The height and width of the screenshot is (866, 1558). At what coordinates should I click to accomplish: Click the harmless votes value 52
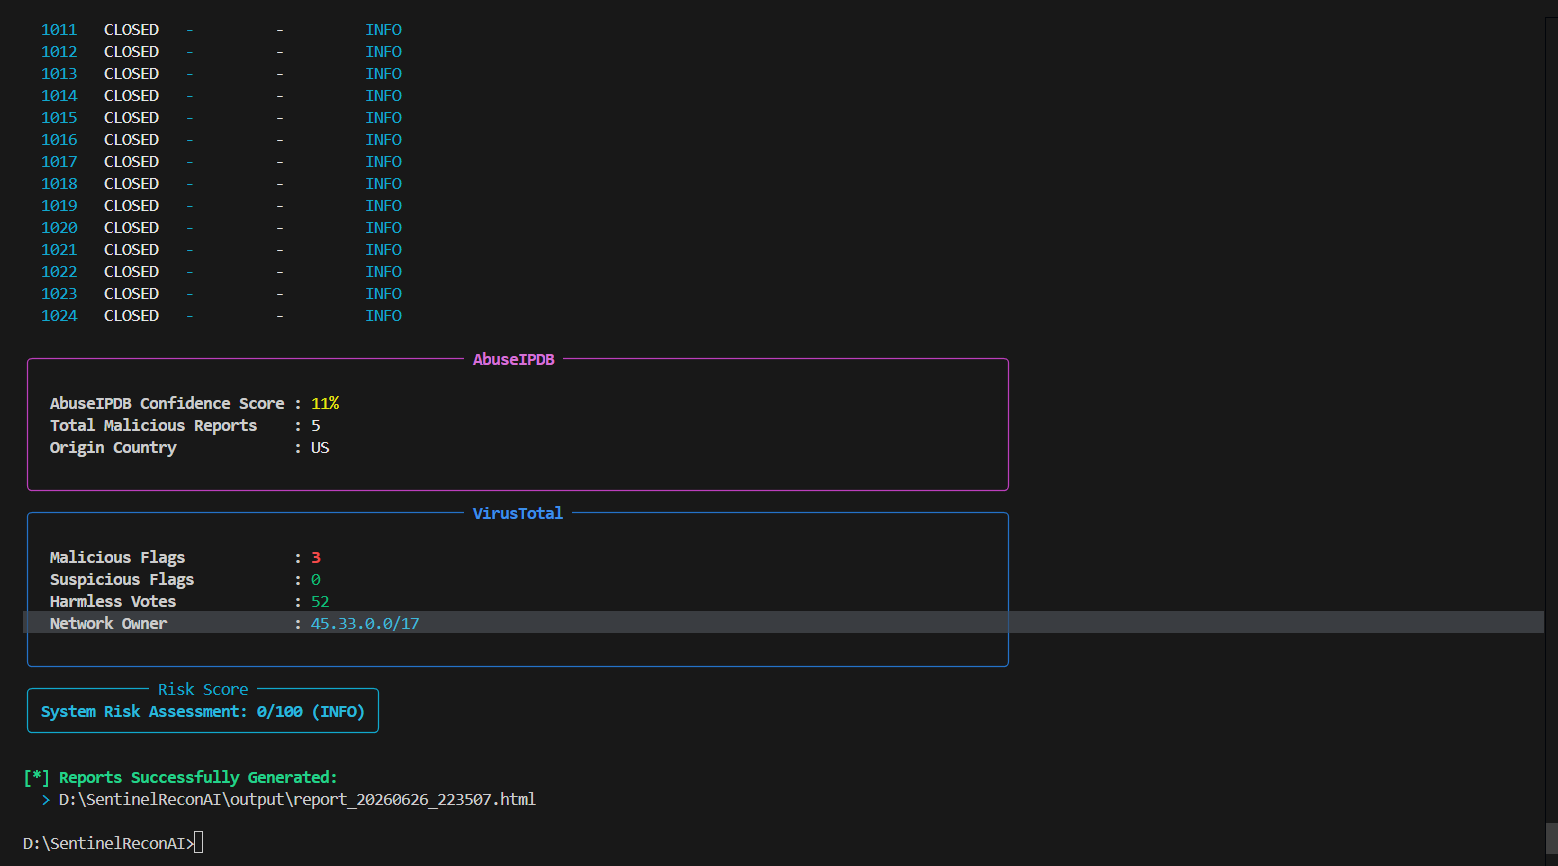(320, 602)
